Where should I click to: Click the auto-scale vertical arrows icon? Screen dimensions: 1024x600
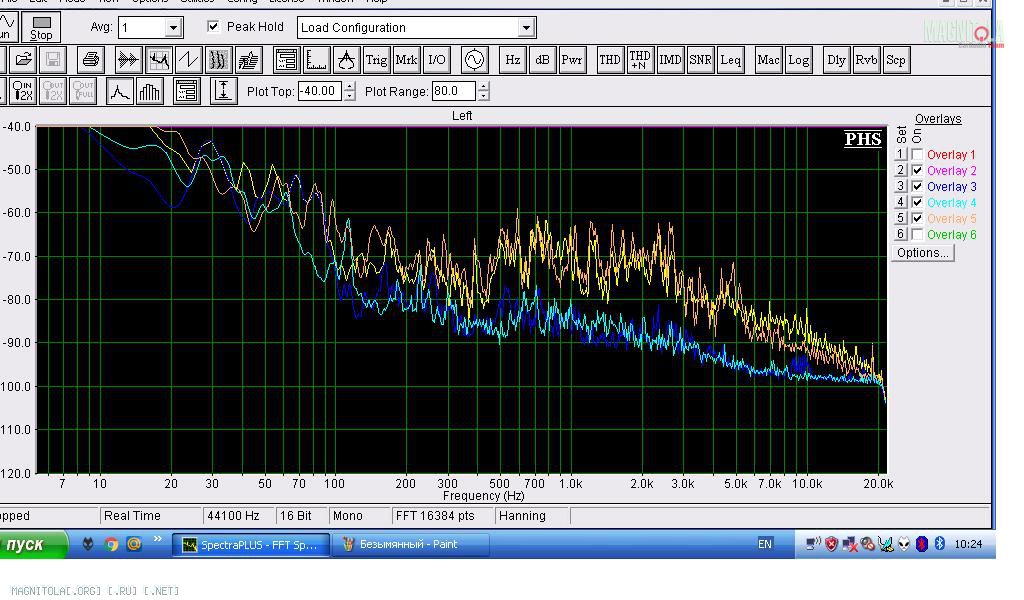tap(223, 91)
